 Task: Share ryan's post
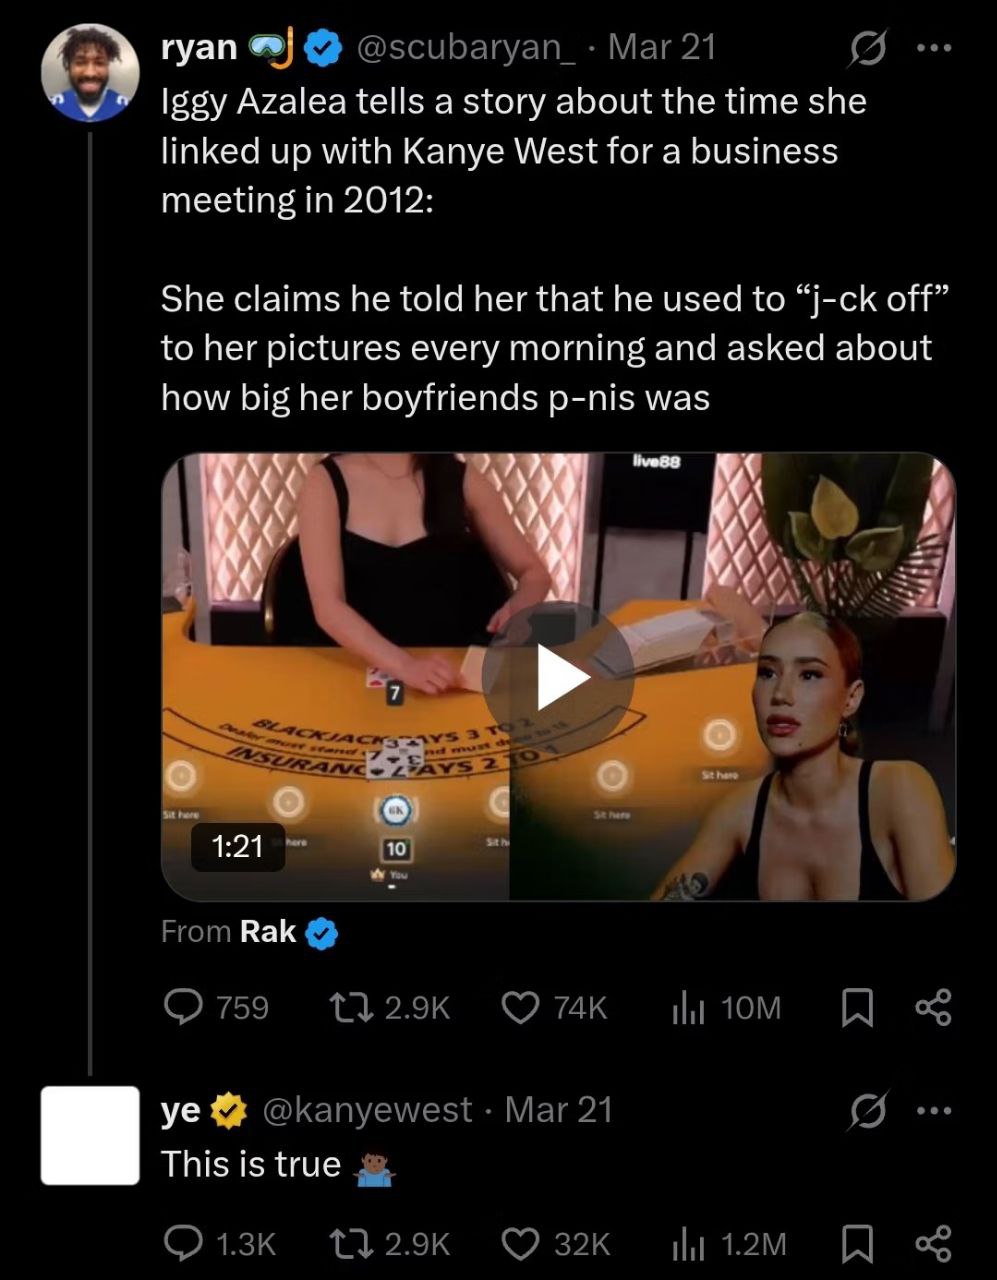tap(933, 1007)
